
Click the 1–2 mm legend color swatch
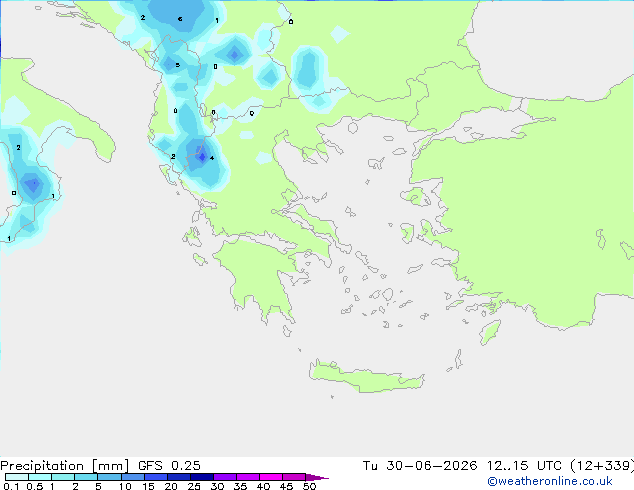point(63,477)
